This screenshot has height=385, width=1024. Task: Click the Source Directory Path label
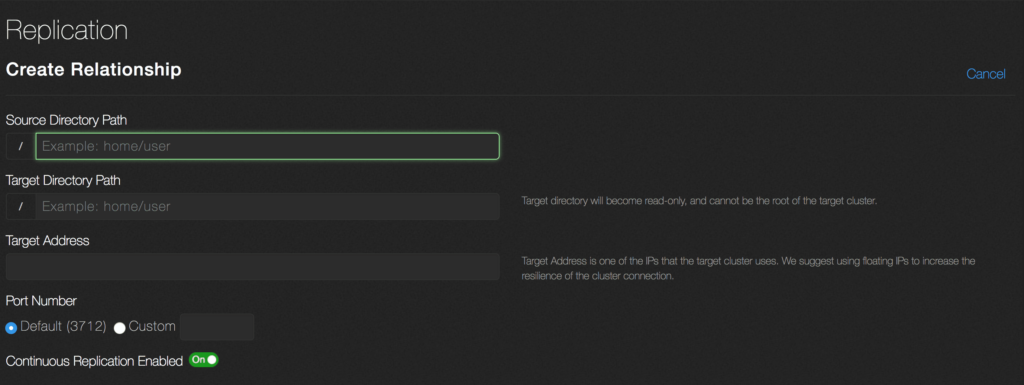click(66, 120)
